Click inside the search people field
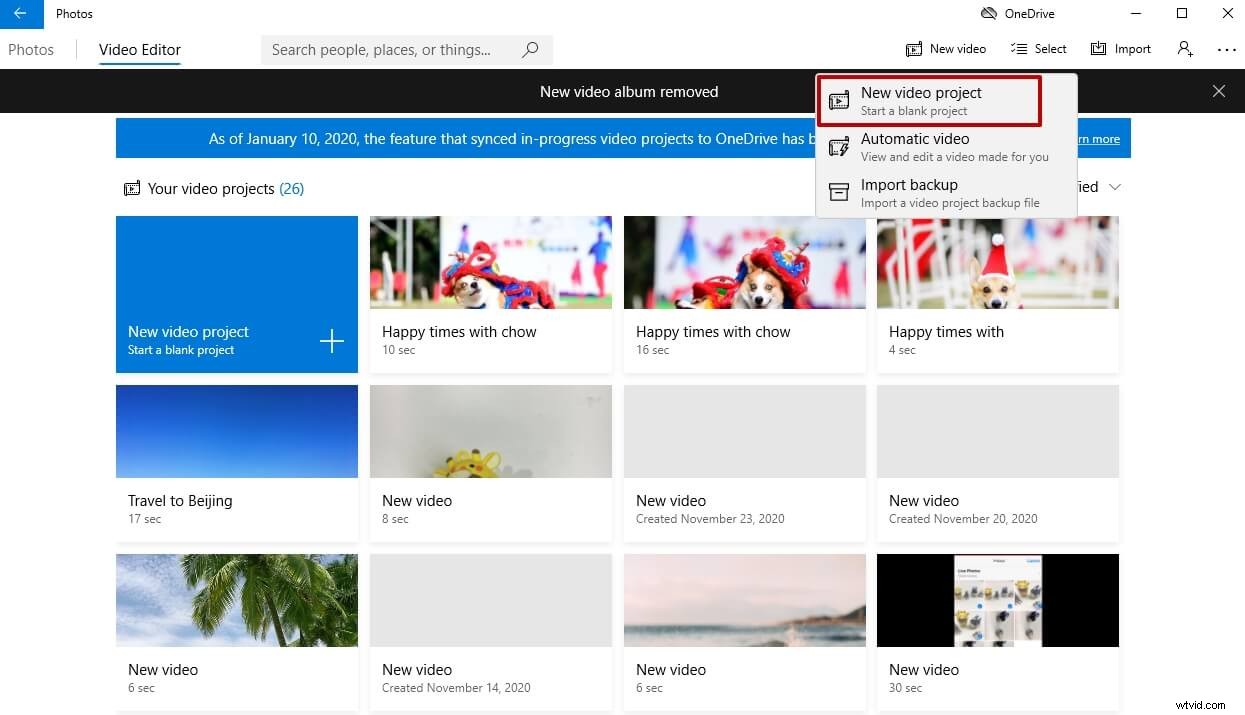 [x=390, y=49]
